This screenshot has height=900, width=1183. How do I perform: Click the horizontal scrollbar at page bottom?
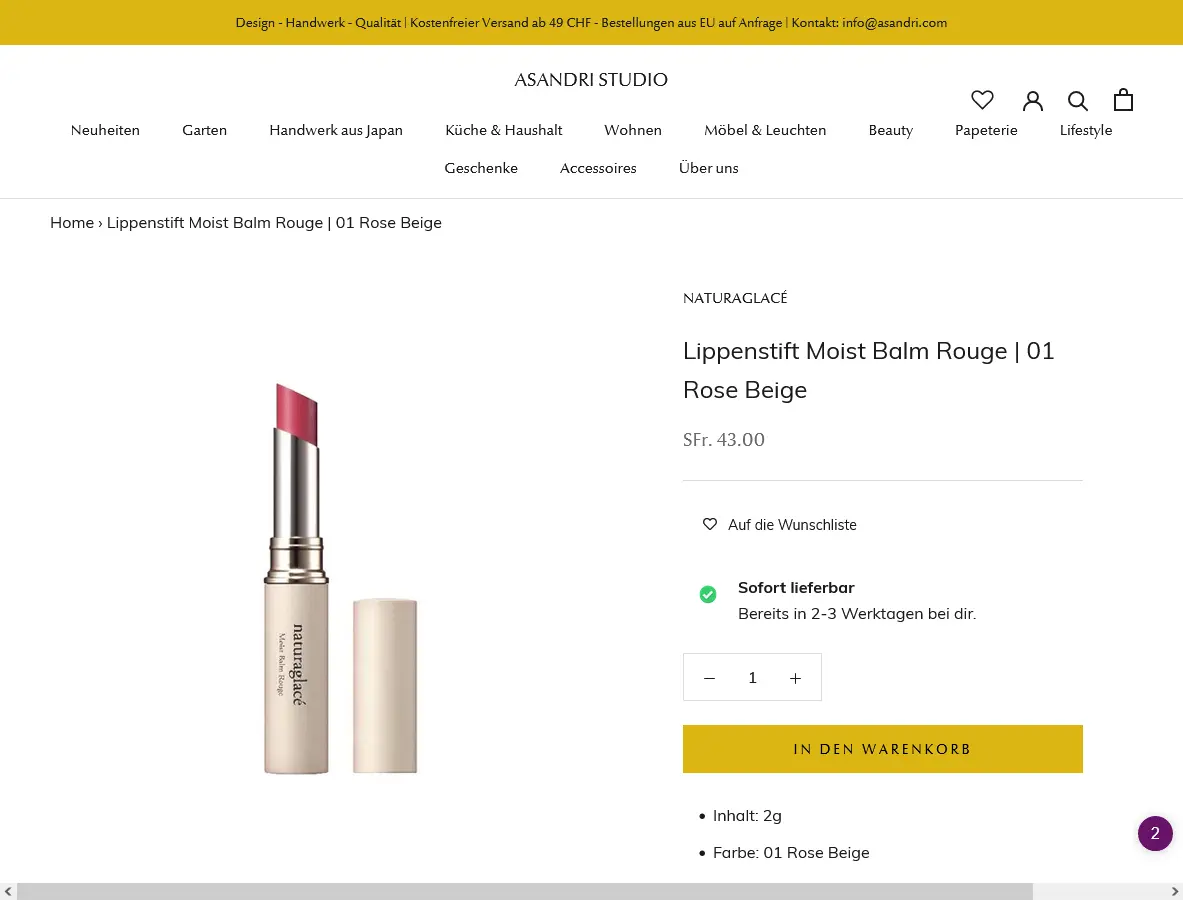520,890
